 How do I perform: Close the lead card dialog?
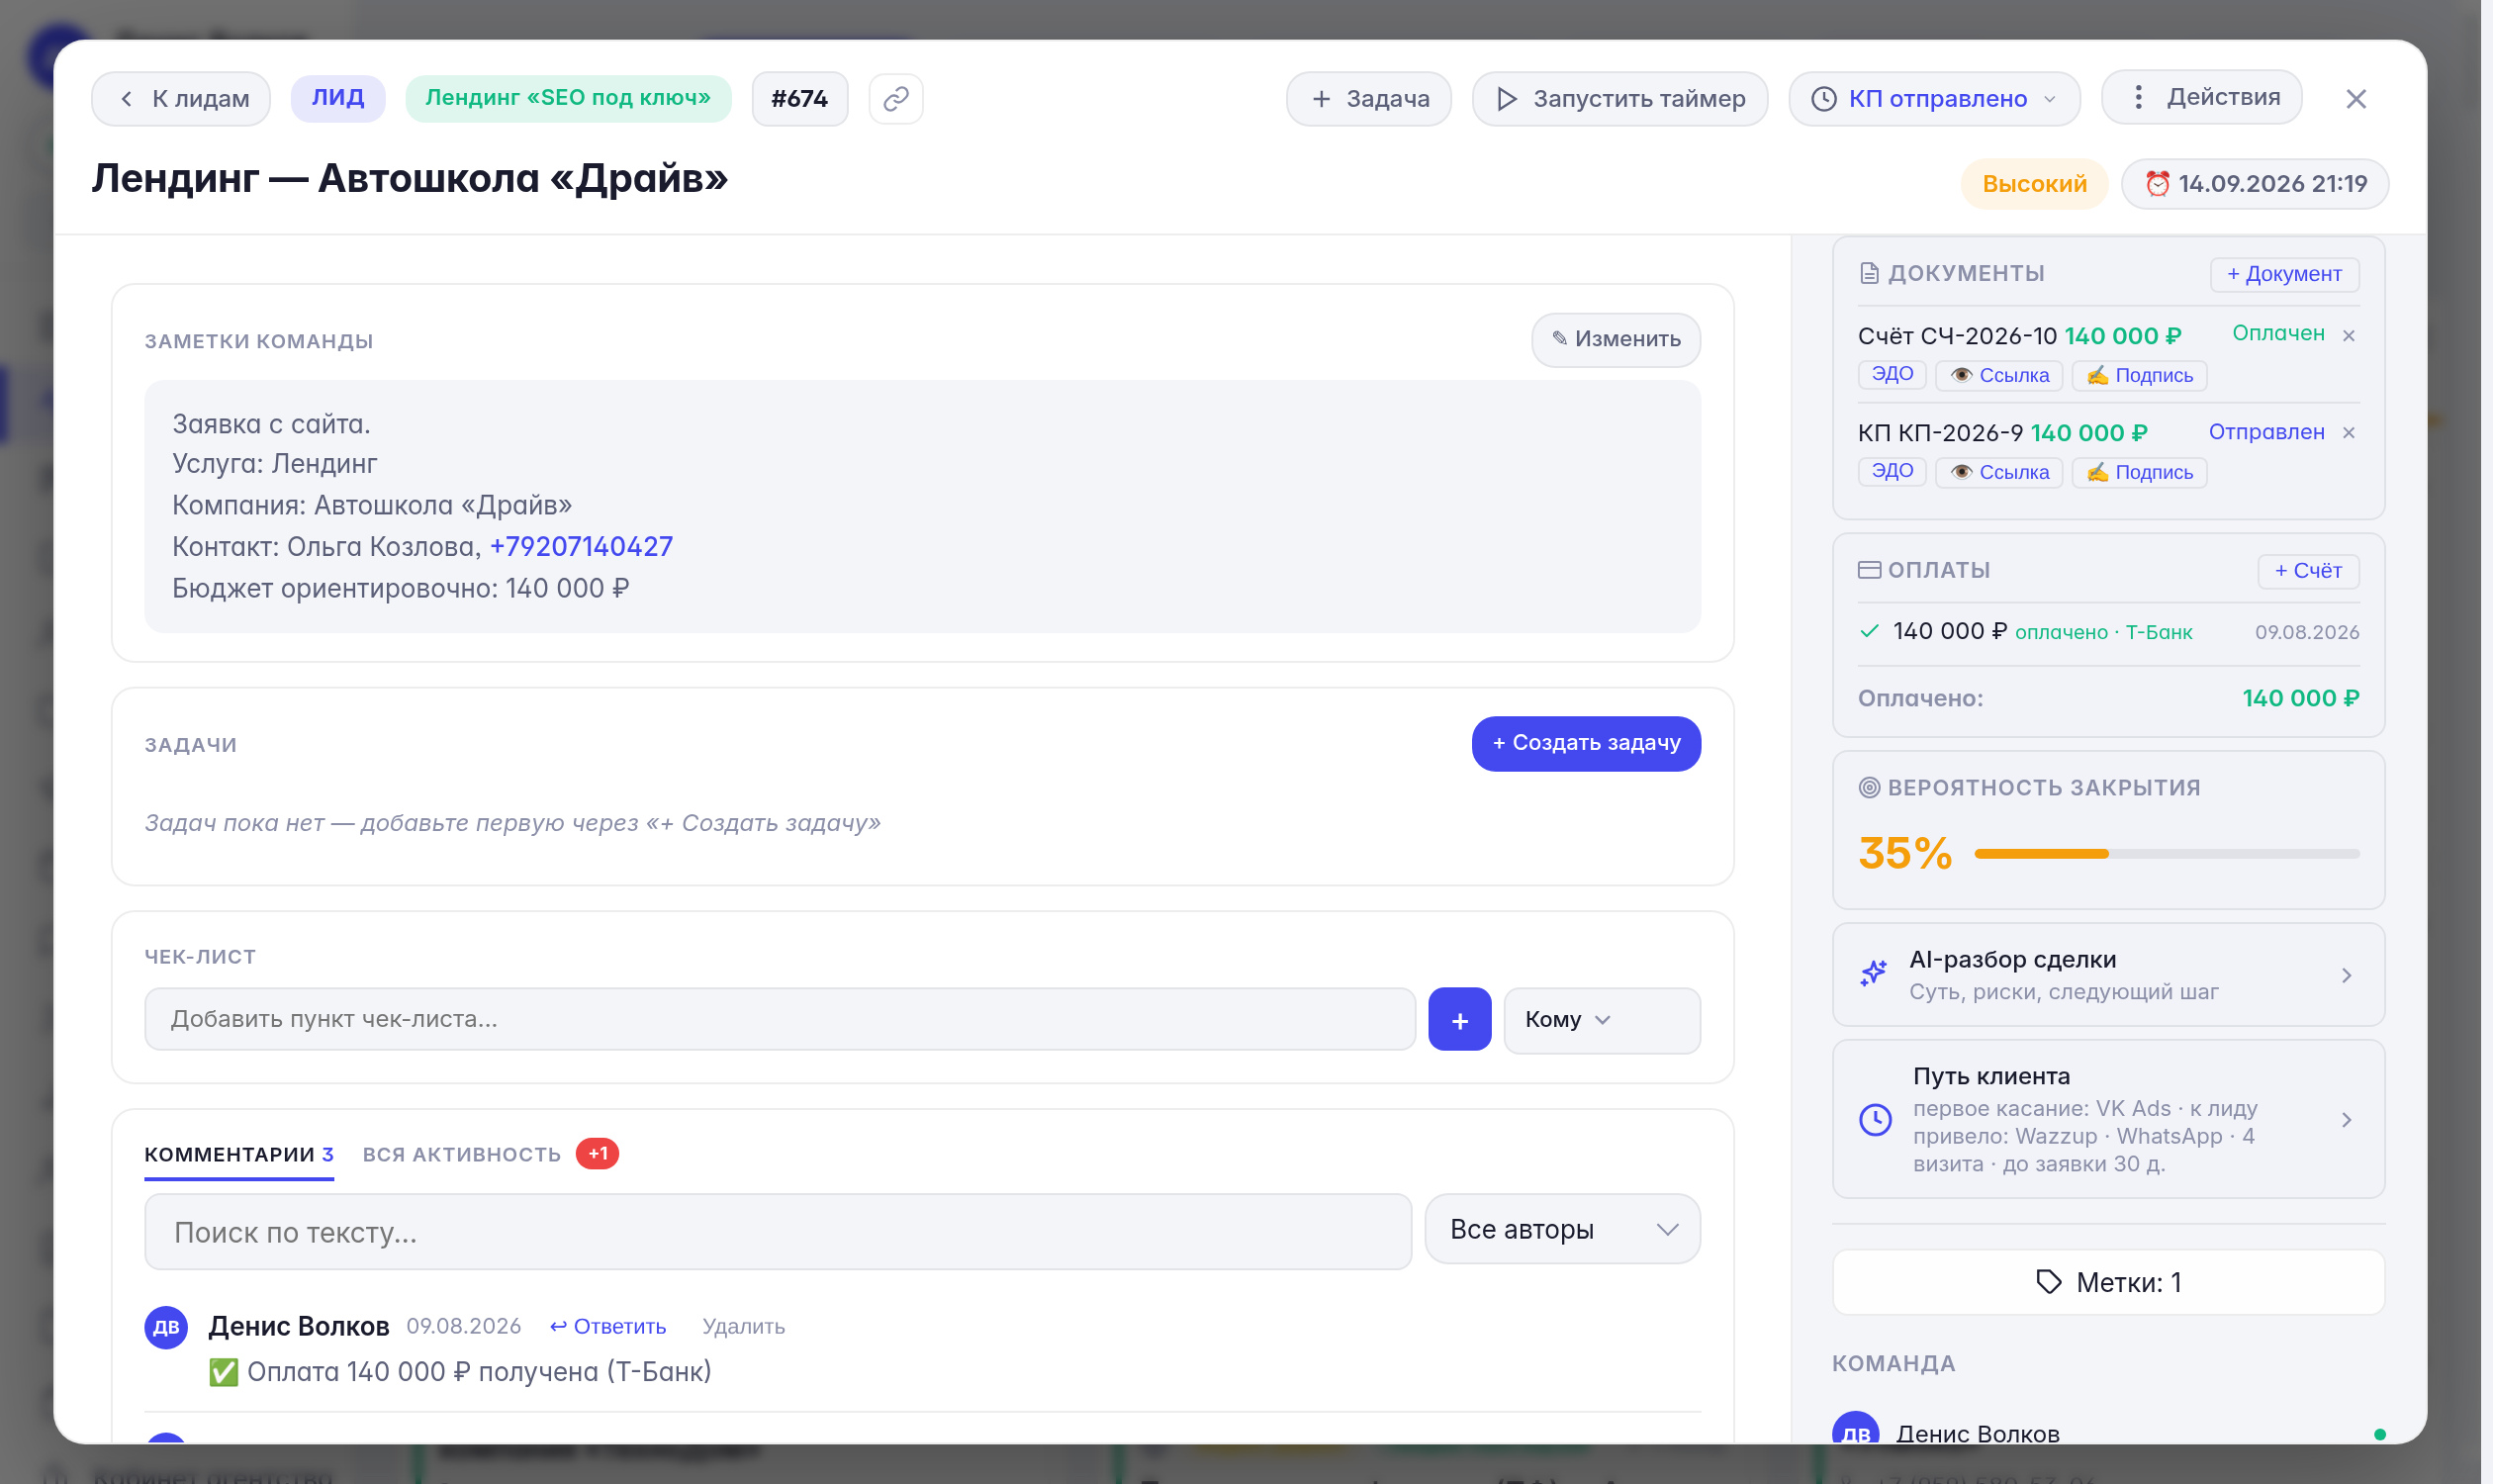click(x=2355, y=98)
